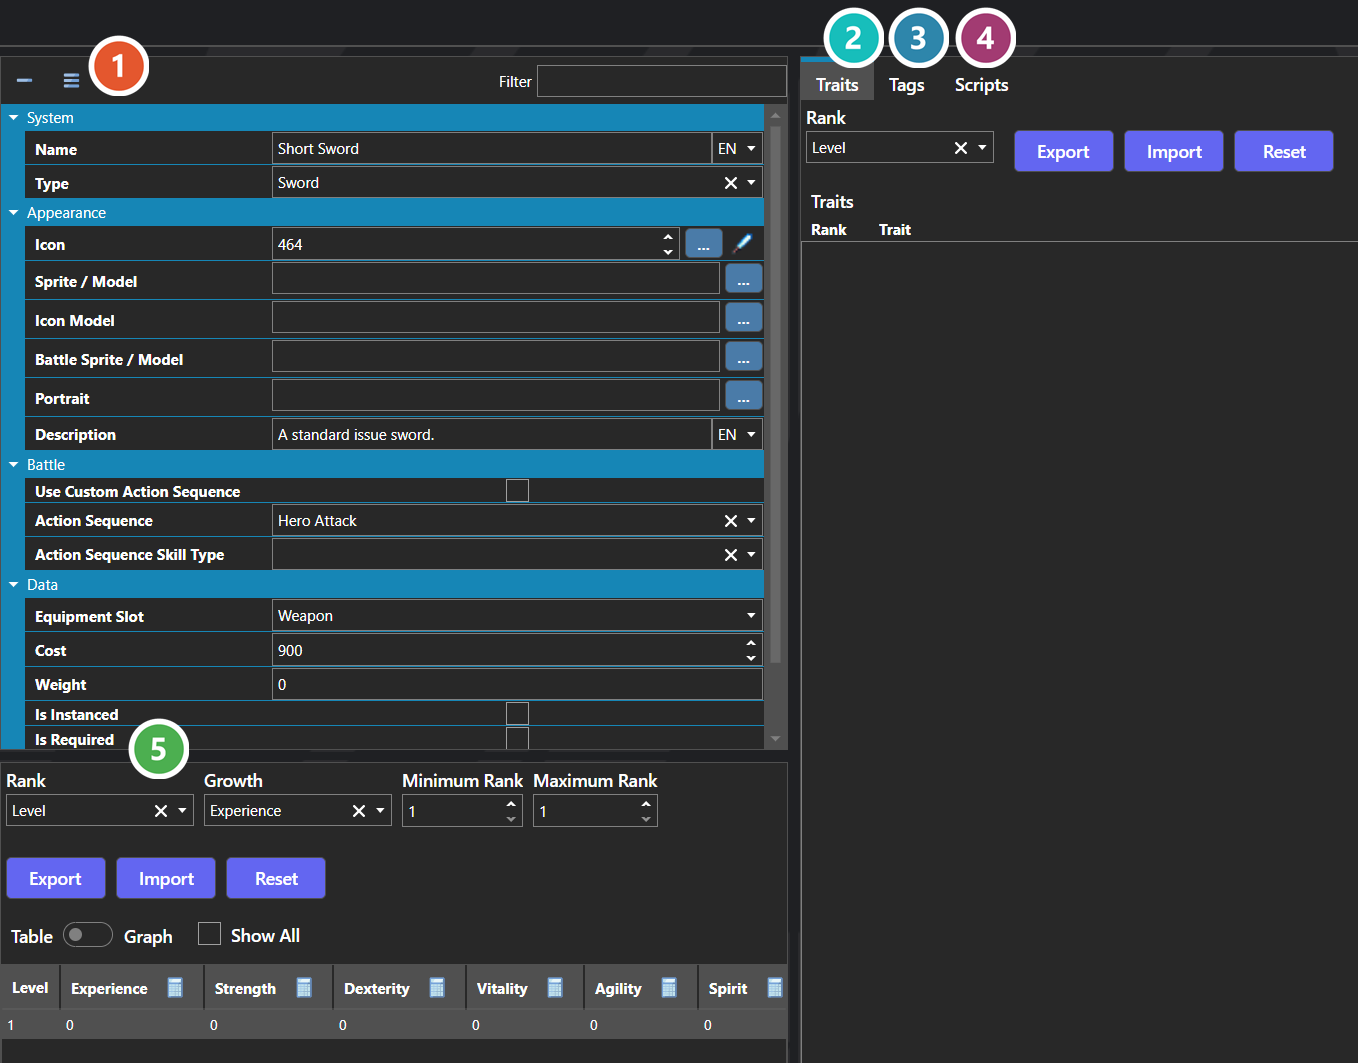Switch the Table/Graph toggle
Viewport: 1358px width, 1063px height.
88,935
